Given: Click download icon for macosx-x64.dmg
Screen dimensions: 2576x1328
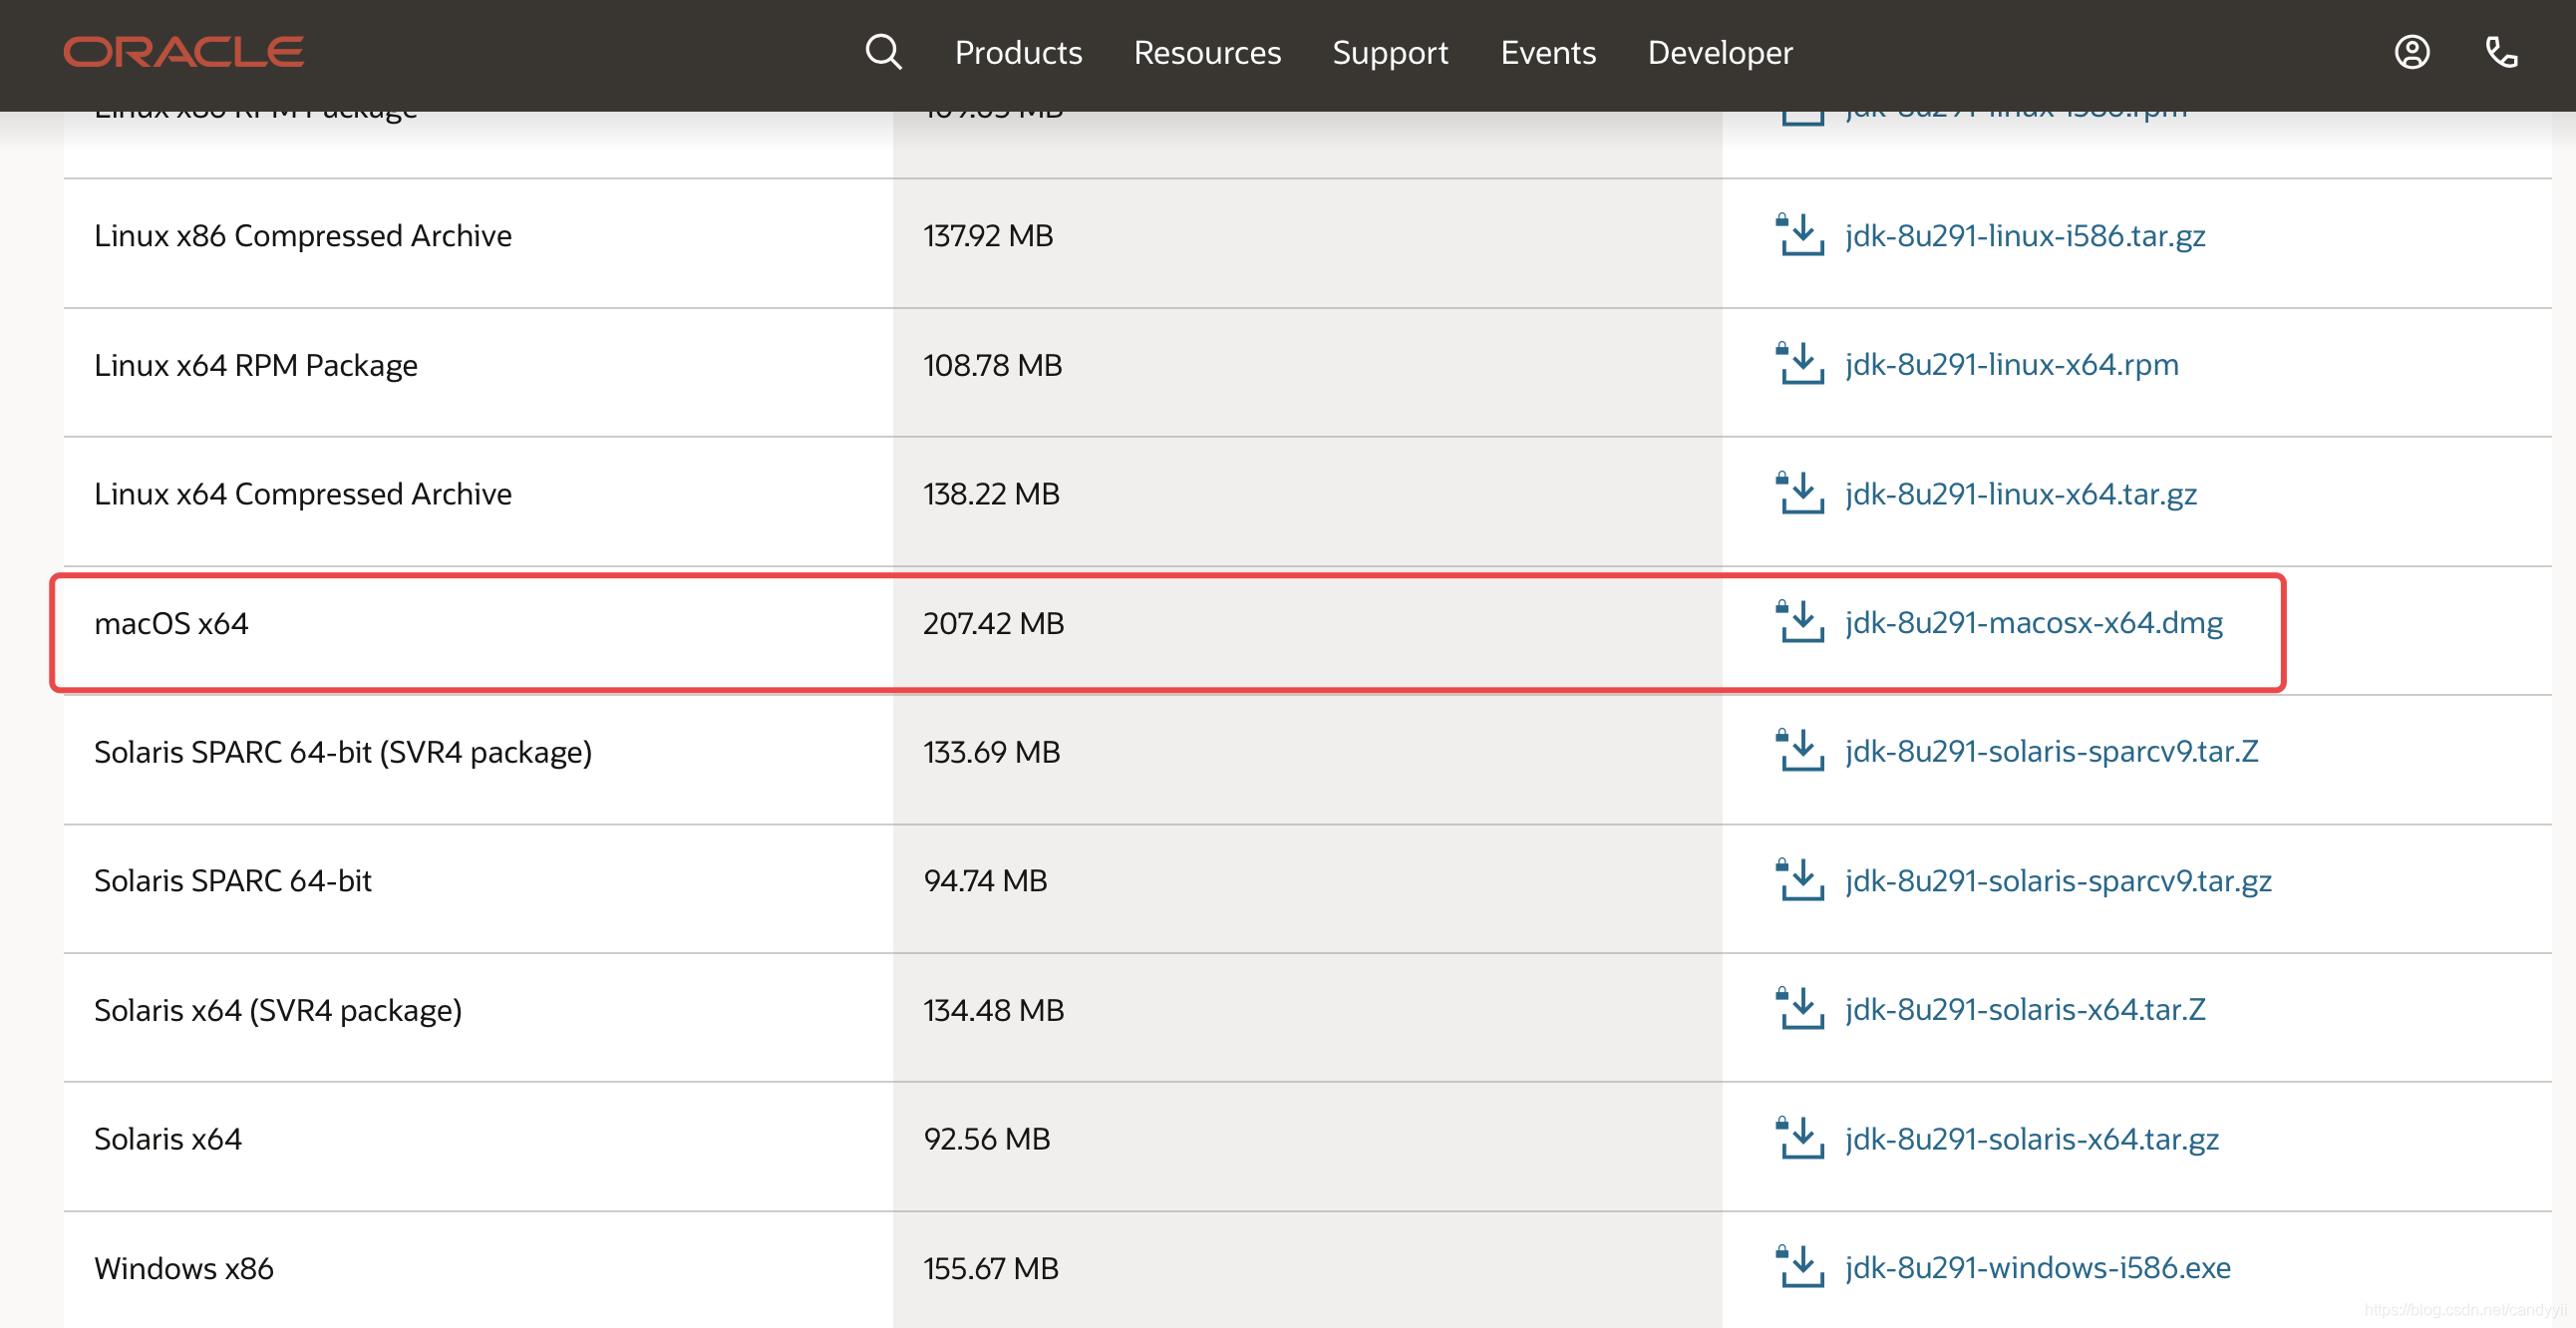Looking at the screenshot, I should point(1800,622).
